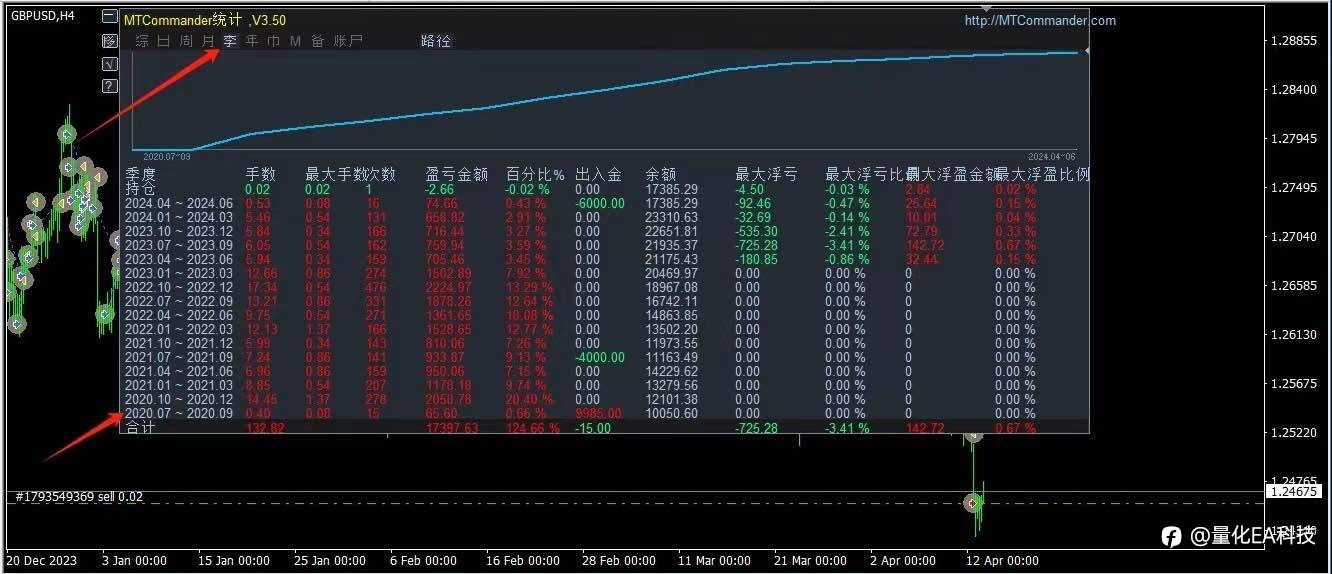Click the trade marker on the sell order line
1332x574 pixels.
(x=974, y=503)
